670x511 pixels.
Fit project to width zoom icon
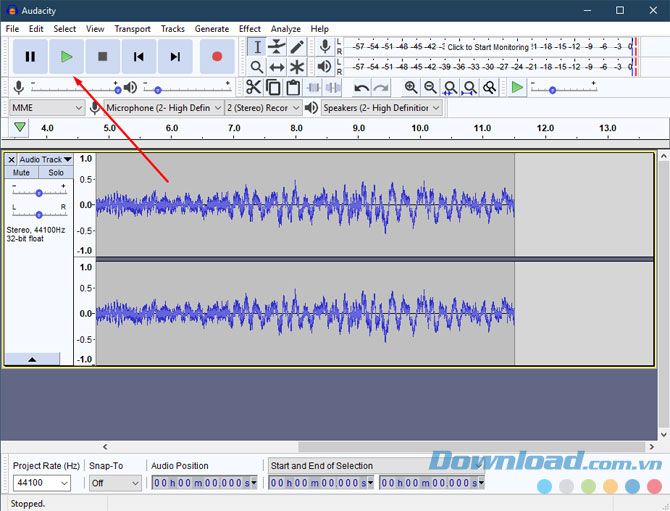(x=470, y=88)
